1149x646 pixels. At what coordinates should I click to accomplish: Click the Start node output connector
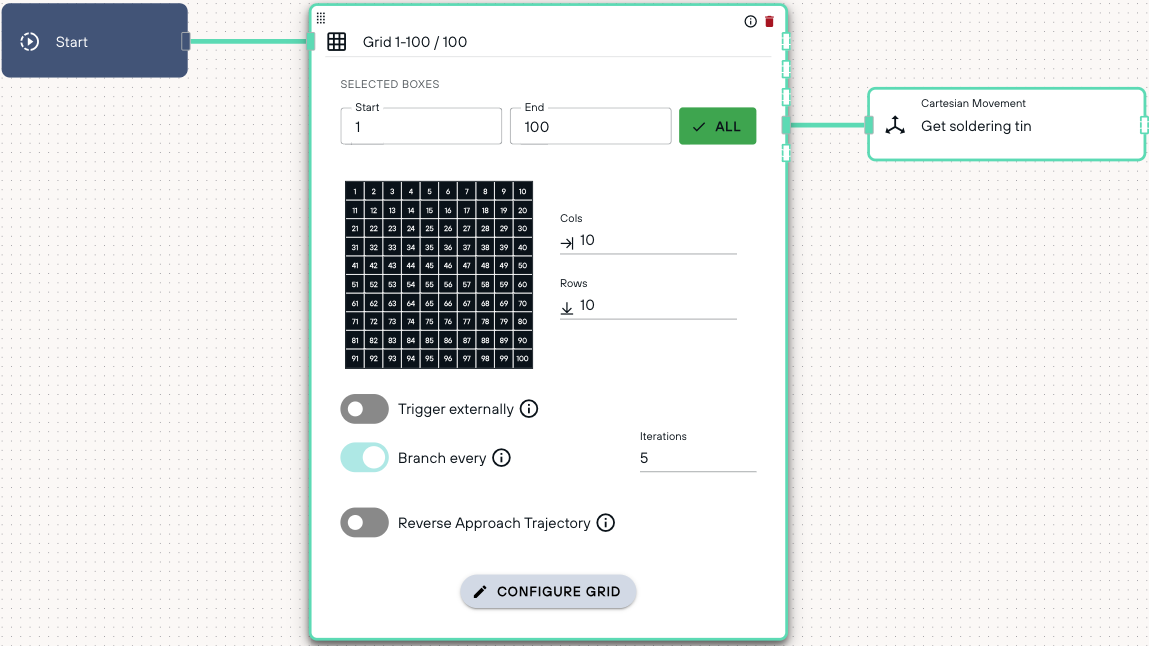186,42
